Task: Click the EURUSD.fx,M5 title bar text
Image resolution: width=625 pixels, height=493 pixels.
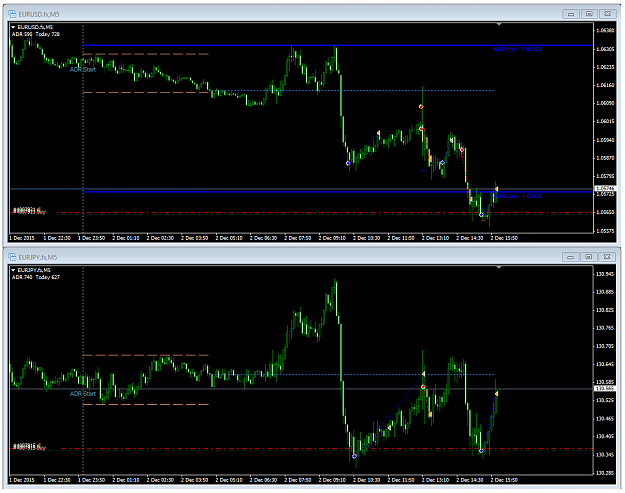Action: point(39,14)
